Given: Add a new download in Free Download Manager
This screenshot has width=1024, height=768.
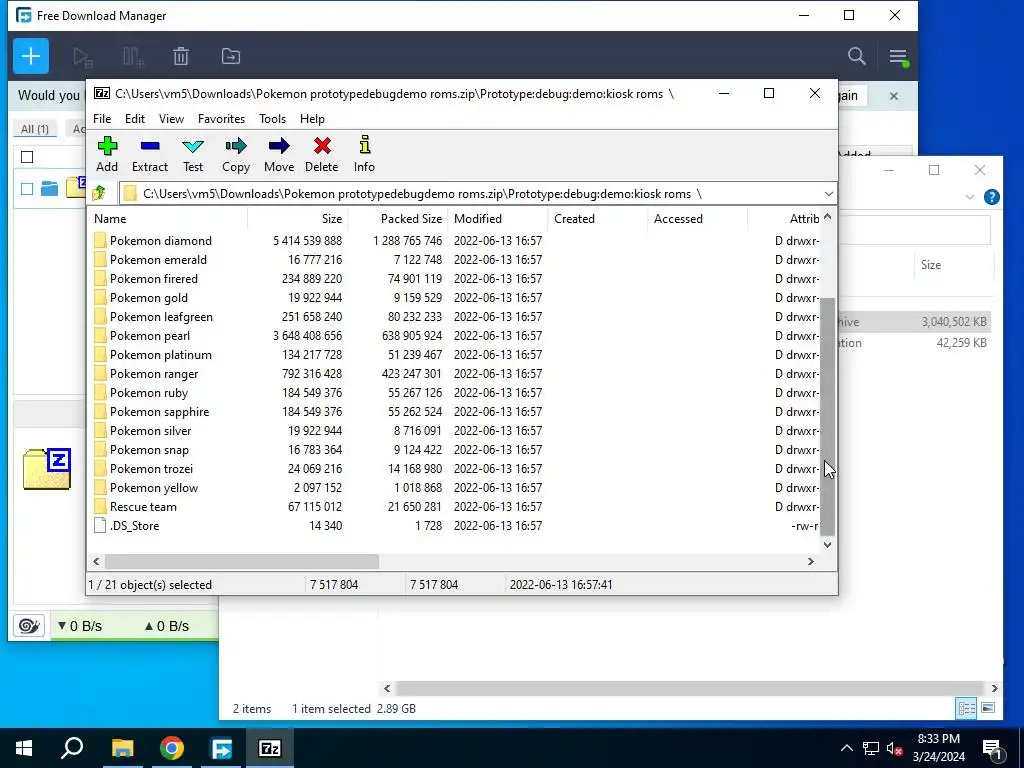Looking at the screenshot, I should tap(31, 56).
